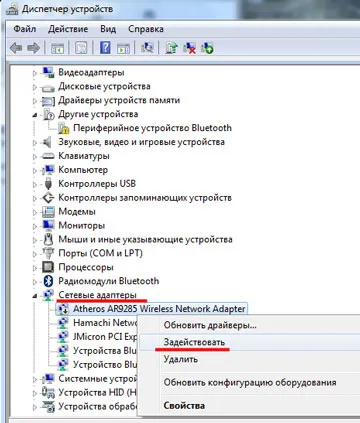Expand the Системные устройства node

coord(35,379)
